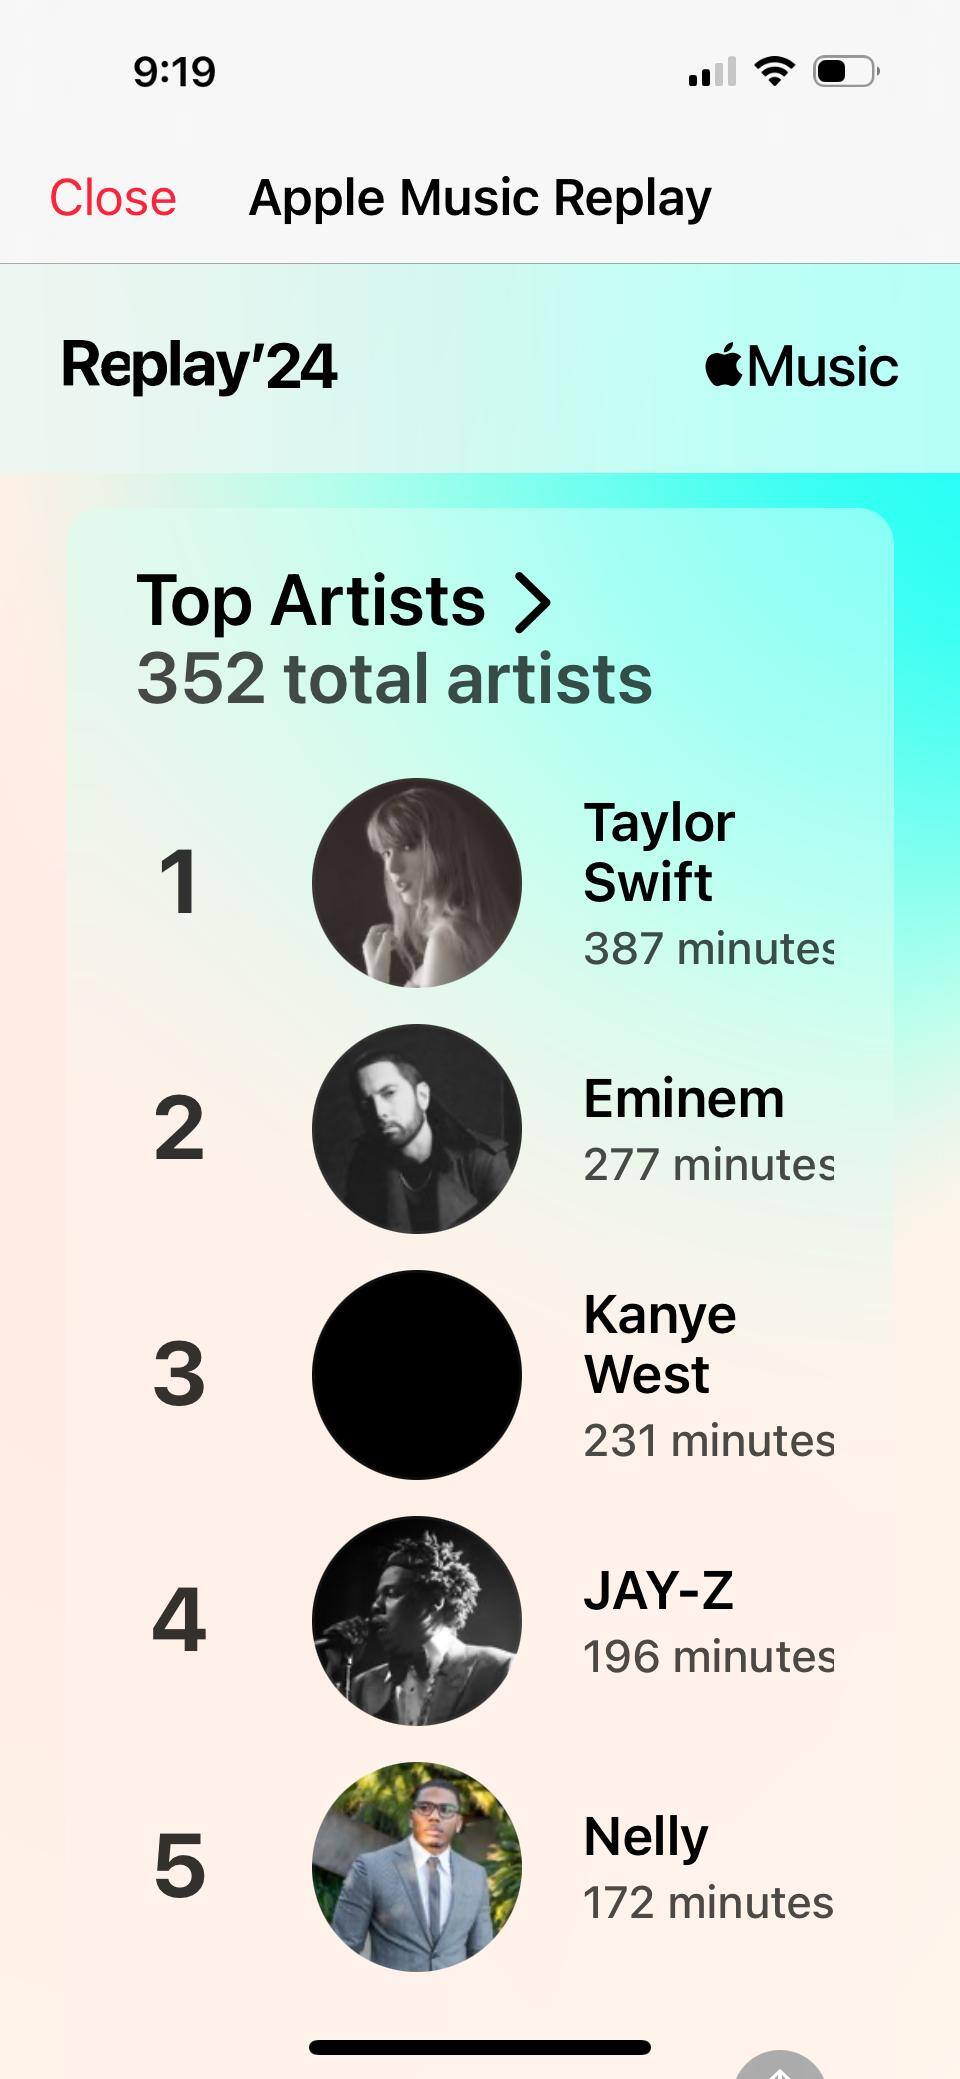This screenshot has height=2079, width=960.
Task: Tap the home indicator bar
Action: click(480, 2047)
